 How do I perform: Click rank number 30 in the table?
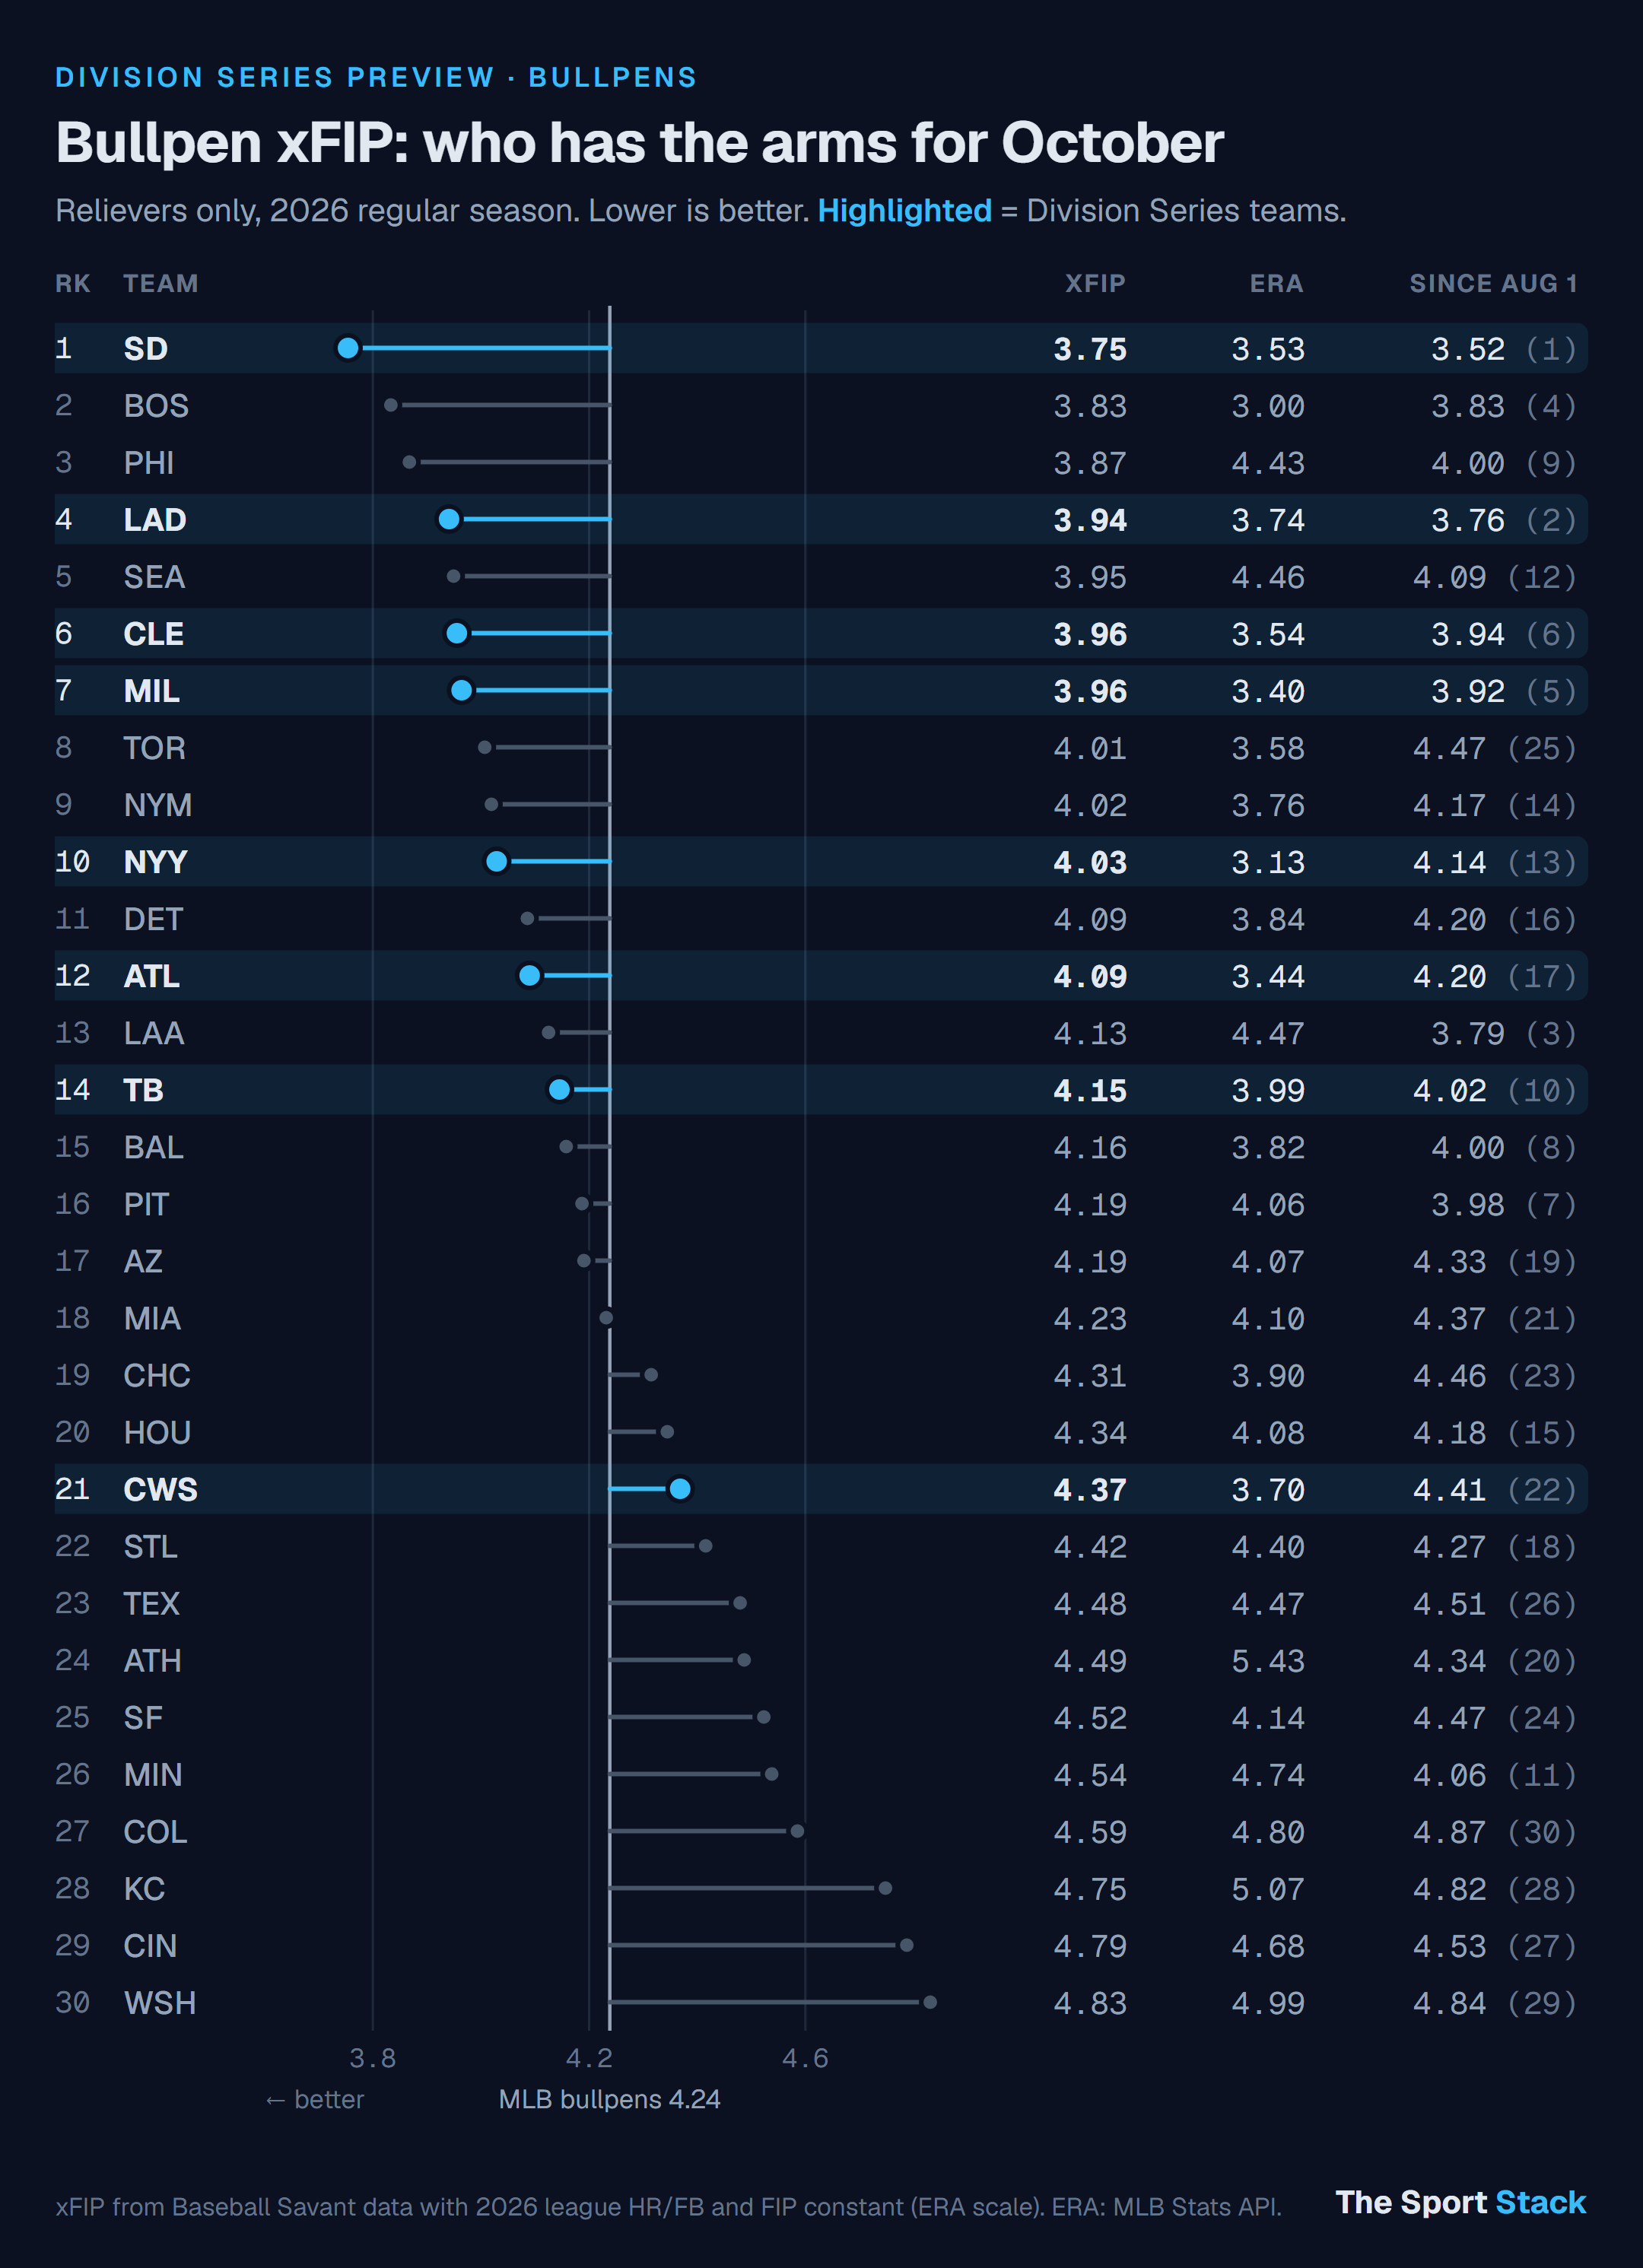click(x=72, y=2002)
